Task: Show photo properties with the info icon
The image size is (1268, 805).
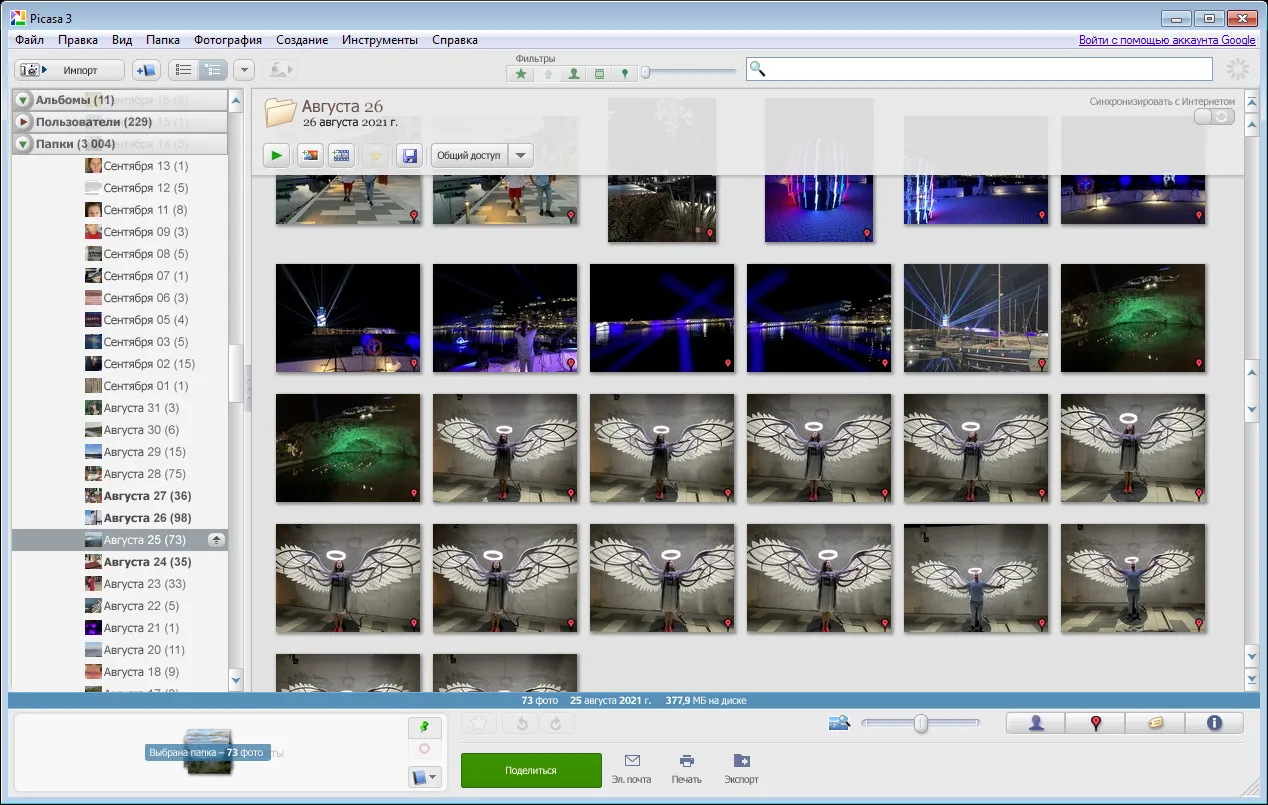Action: click(x=1214, y=723)
